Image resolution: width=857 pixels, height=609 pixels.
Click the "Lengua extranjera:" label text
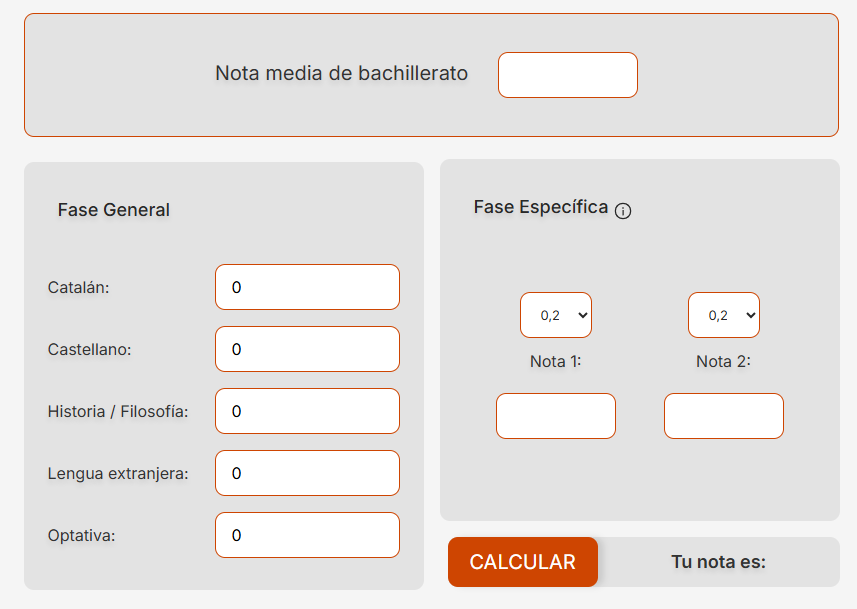118,474
